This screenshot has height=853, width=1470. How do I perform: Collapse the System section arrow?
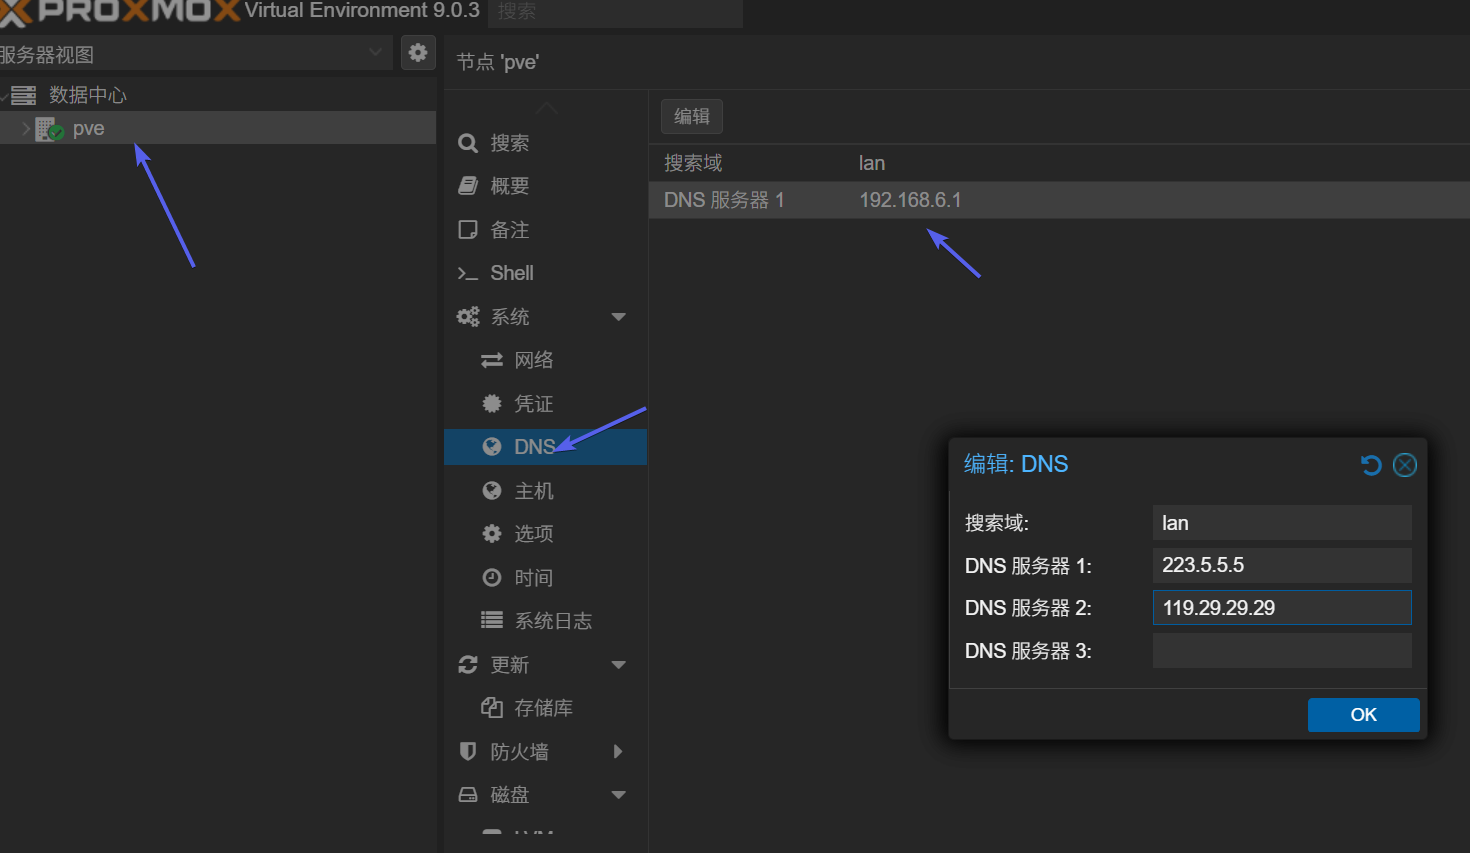[618, 317]
